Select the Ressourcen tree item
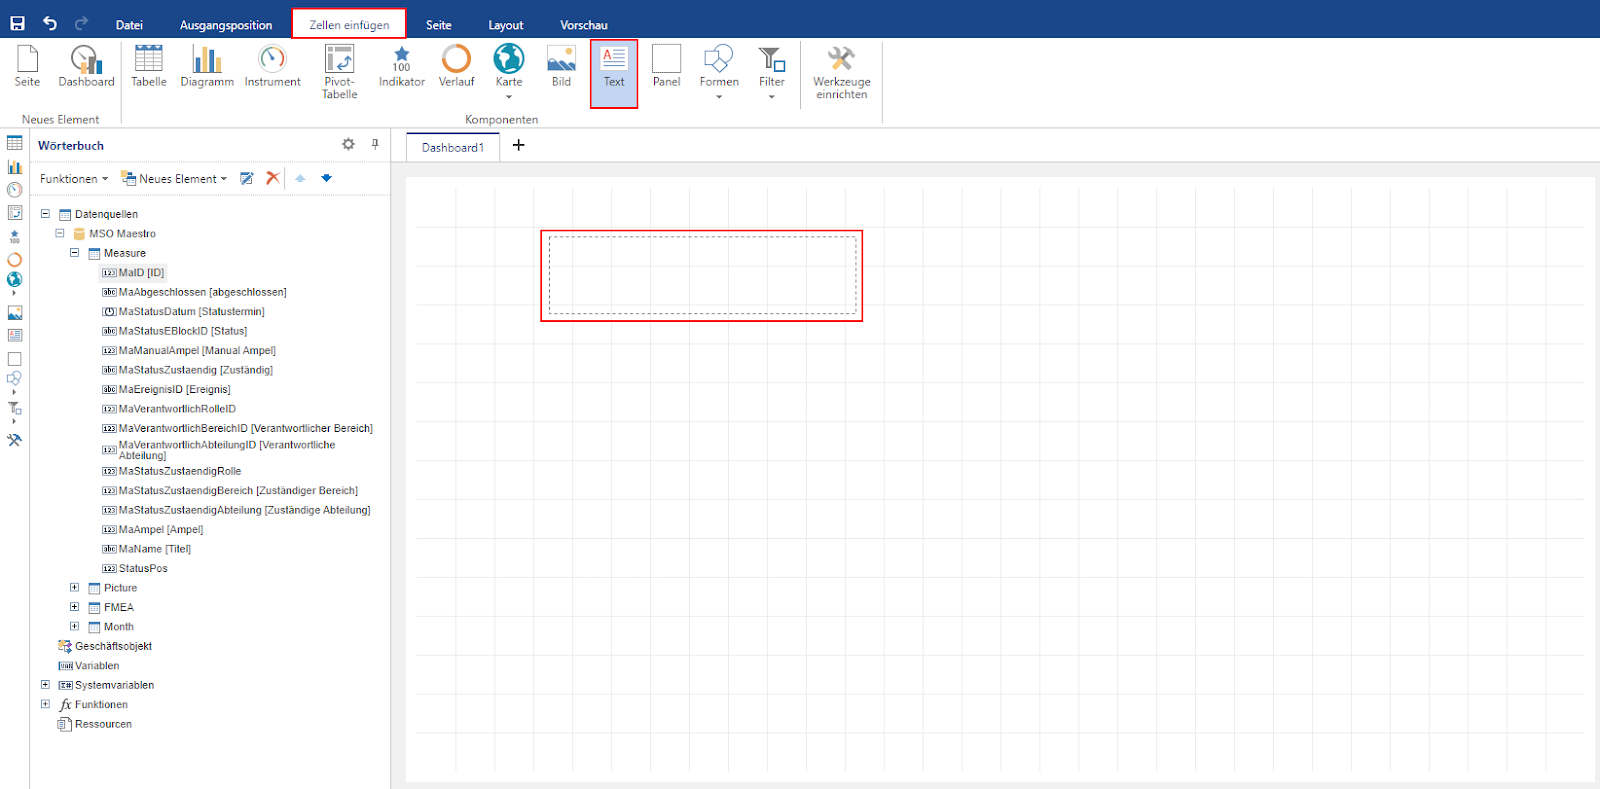This screenshot has width=1600, height=789. (x=95, y=724)
